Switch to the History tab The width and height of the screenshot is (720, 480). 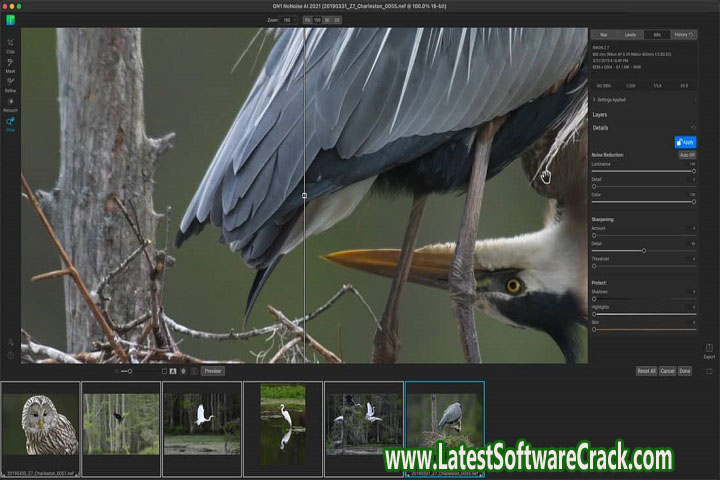click(683, 35)
